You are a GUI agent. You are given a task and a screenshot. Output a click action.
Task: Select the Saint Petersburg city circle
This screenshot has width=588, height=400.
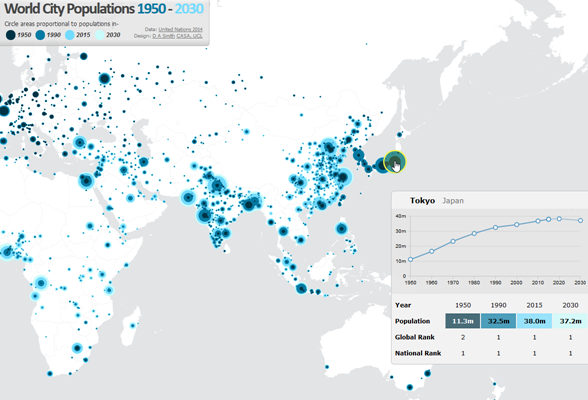[x=84, y=56]
